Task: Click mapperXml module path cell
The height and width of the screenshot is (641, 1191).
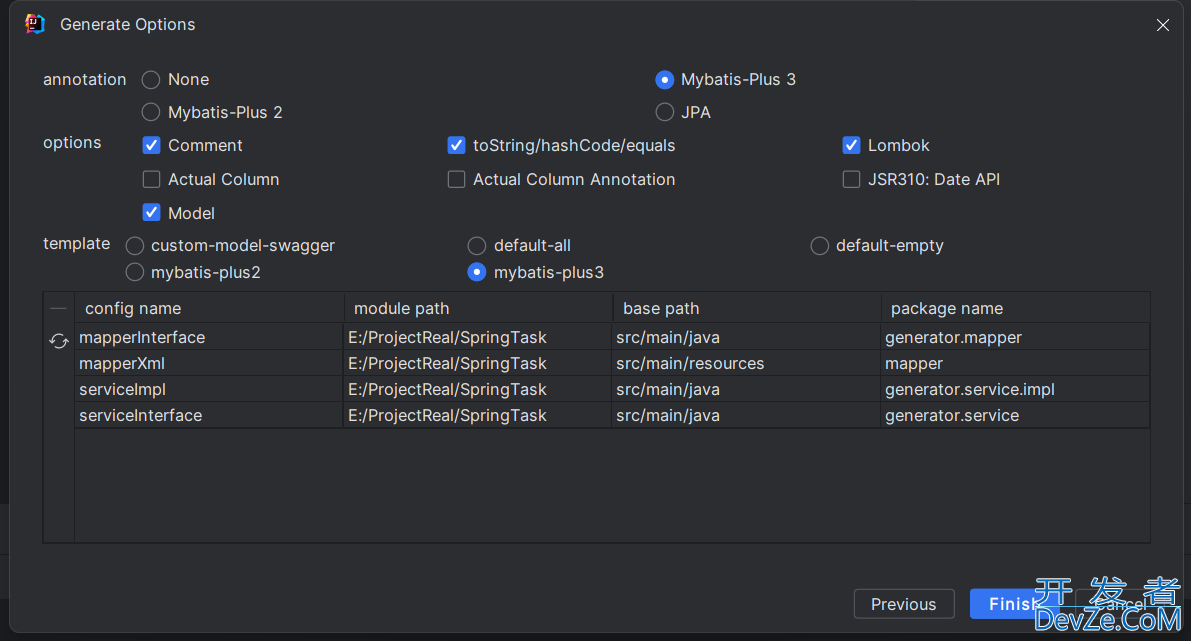Action: [x=478, y=363]
